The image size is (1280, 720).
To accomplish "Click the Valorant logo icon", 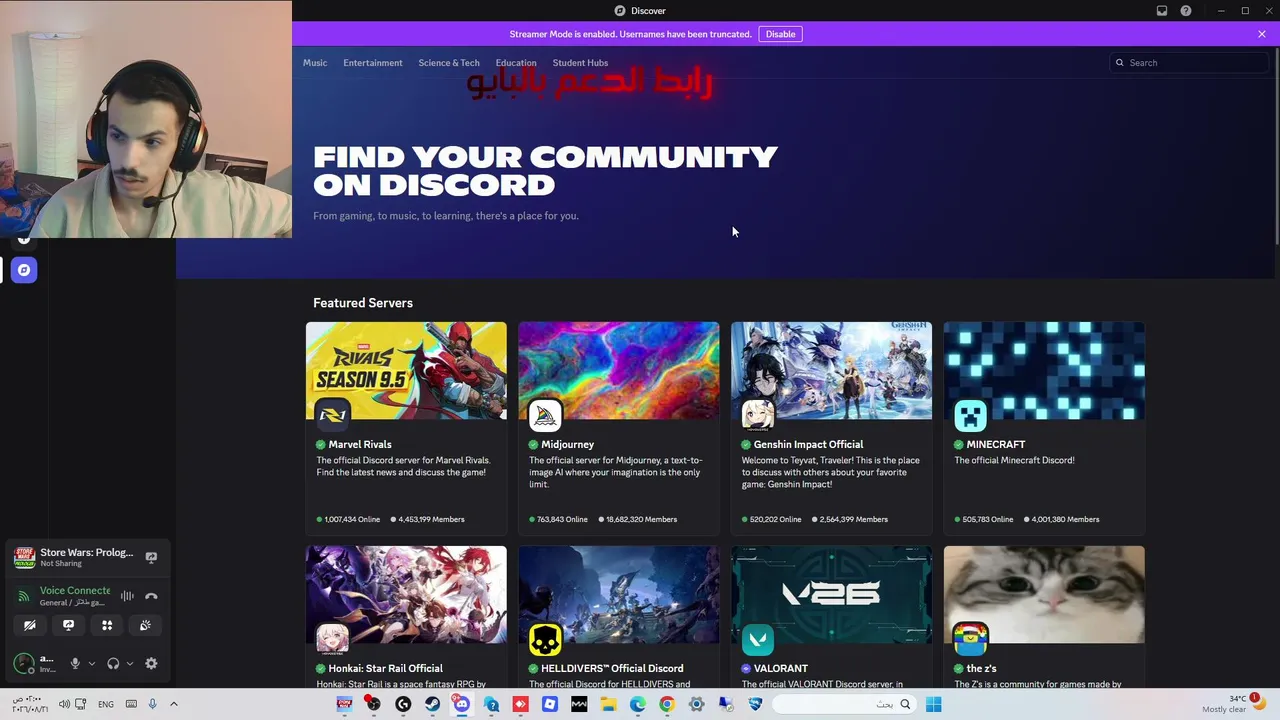I will point(758,639).
